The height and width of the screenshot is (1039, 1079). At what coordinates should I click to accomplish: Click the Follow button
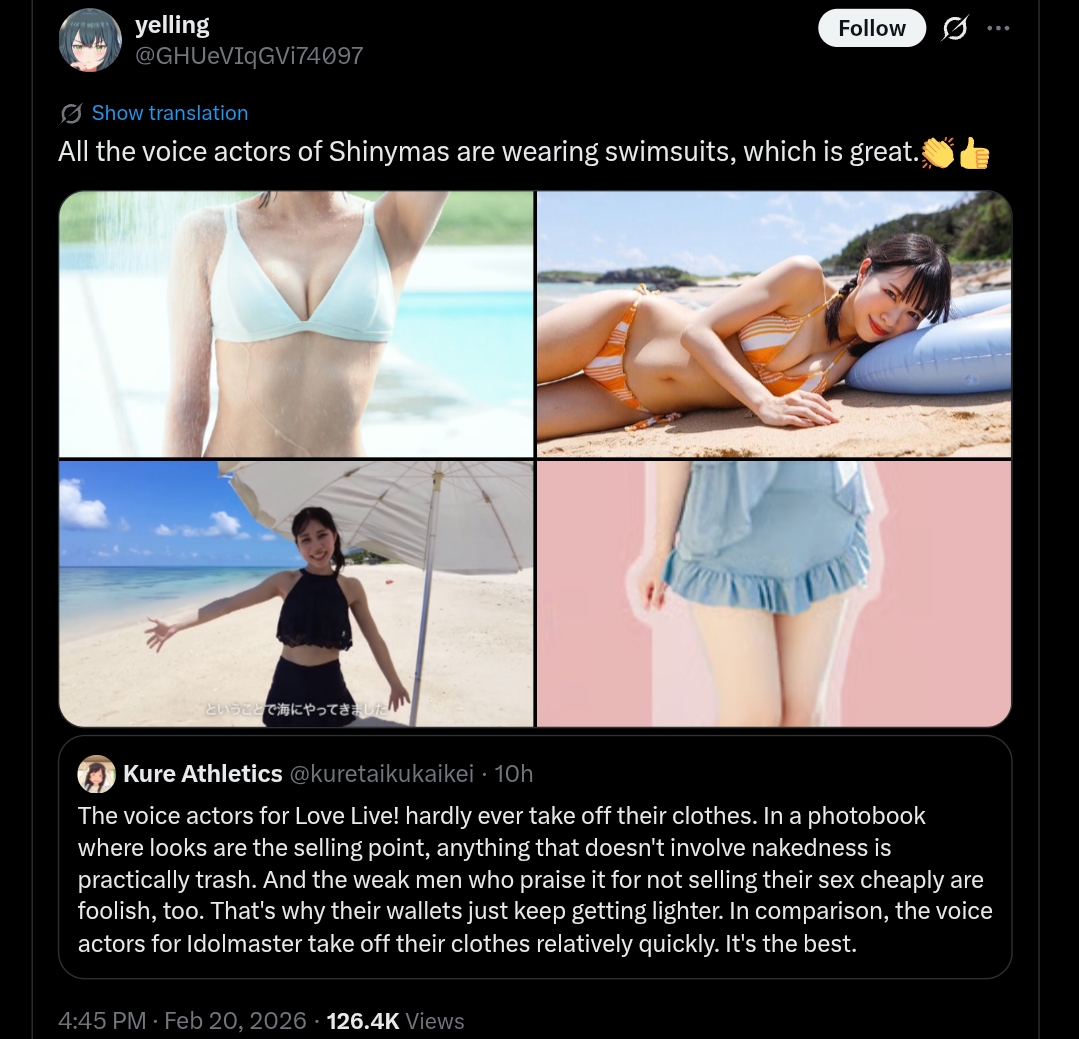coord(871,28)
